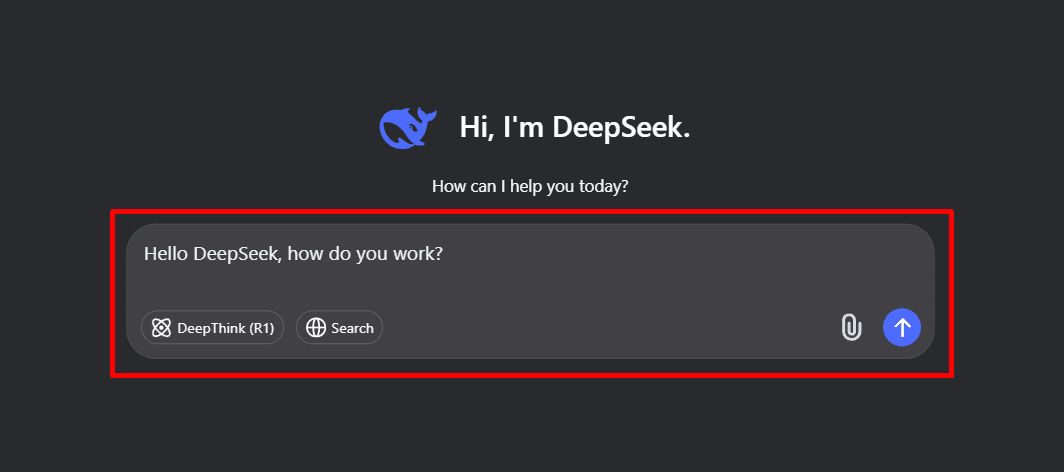Image resolution: width=1064 pixels, height=472 pixels.
Task: Place cursor after "how do you work?"
Action: pyautogui.click(x=444, y=254)
